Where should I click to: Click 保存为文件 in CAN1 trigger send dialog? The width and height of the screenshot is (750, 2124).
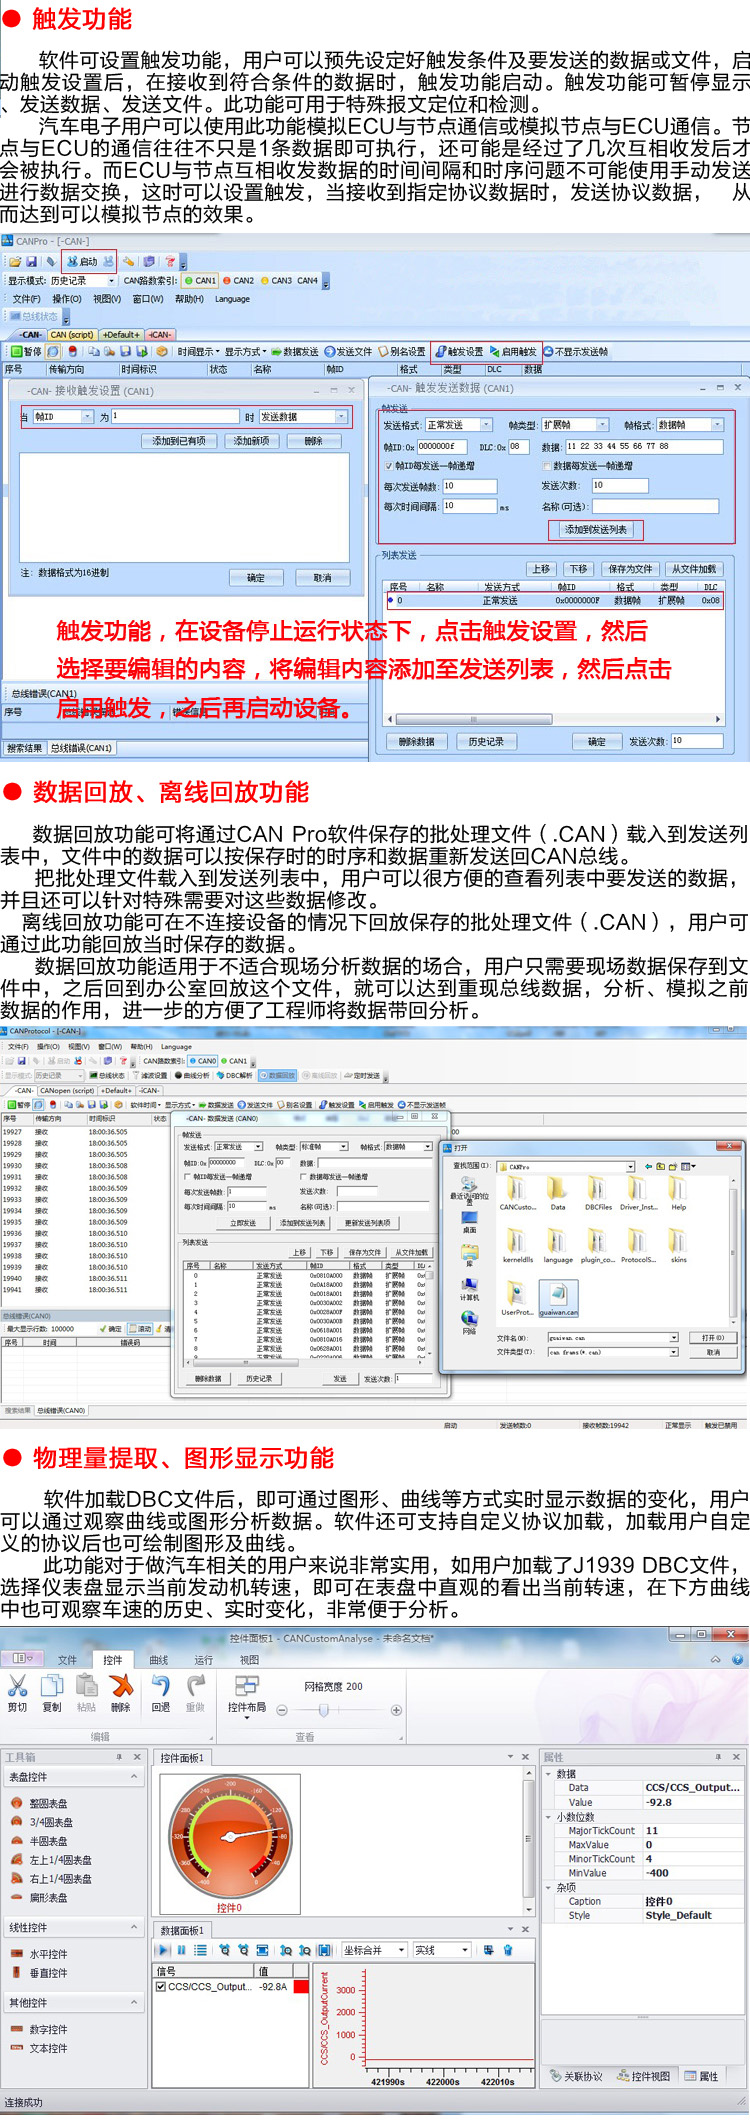click(x=630, y=569)
